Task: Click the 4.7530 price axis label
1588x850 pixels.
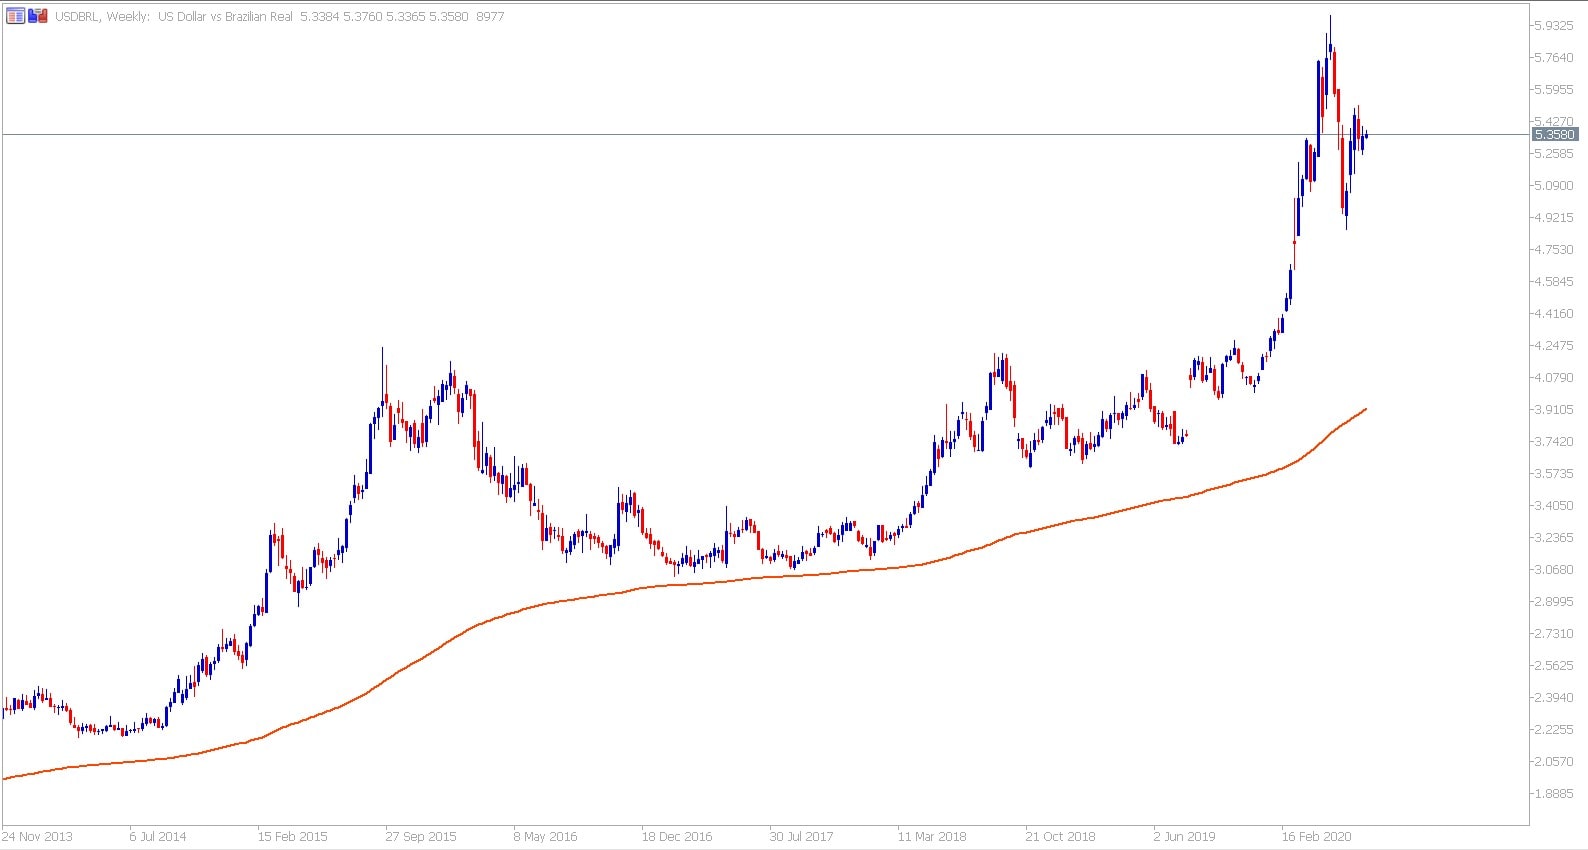Action: pos(1553,250)
